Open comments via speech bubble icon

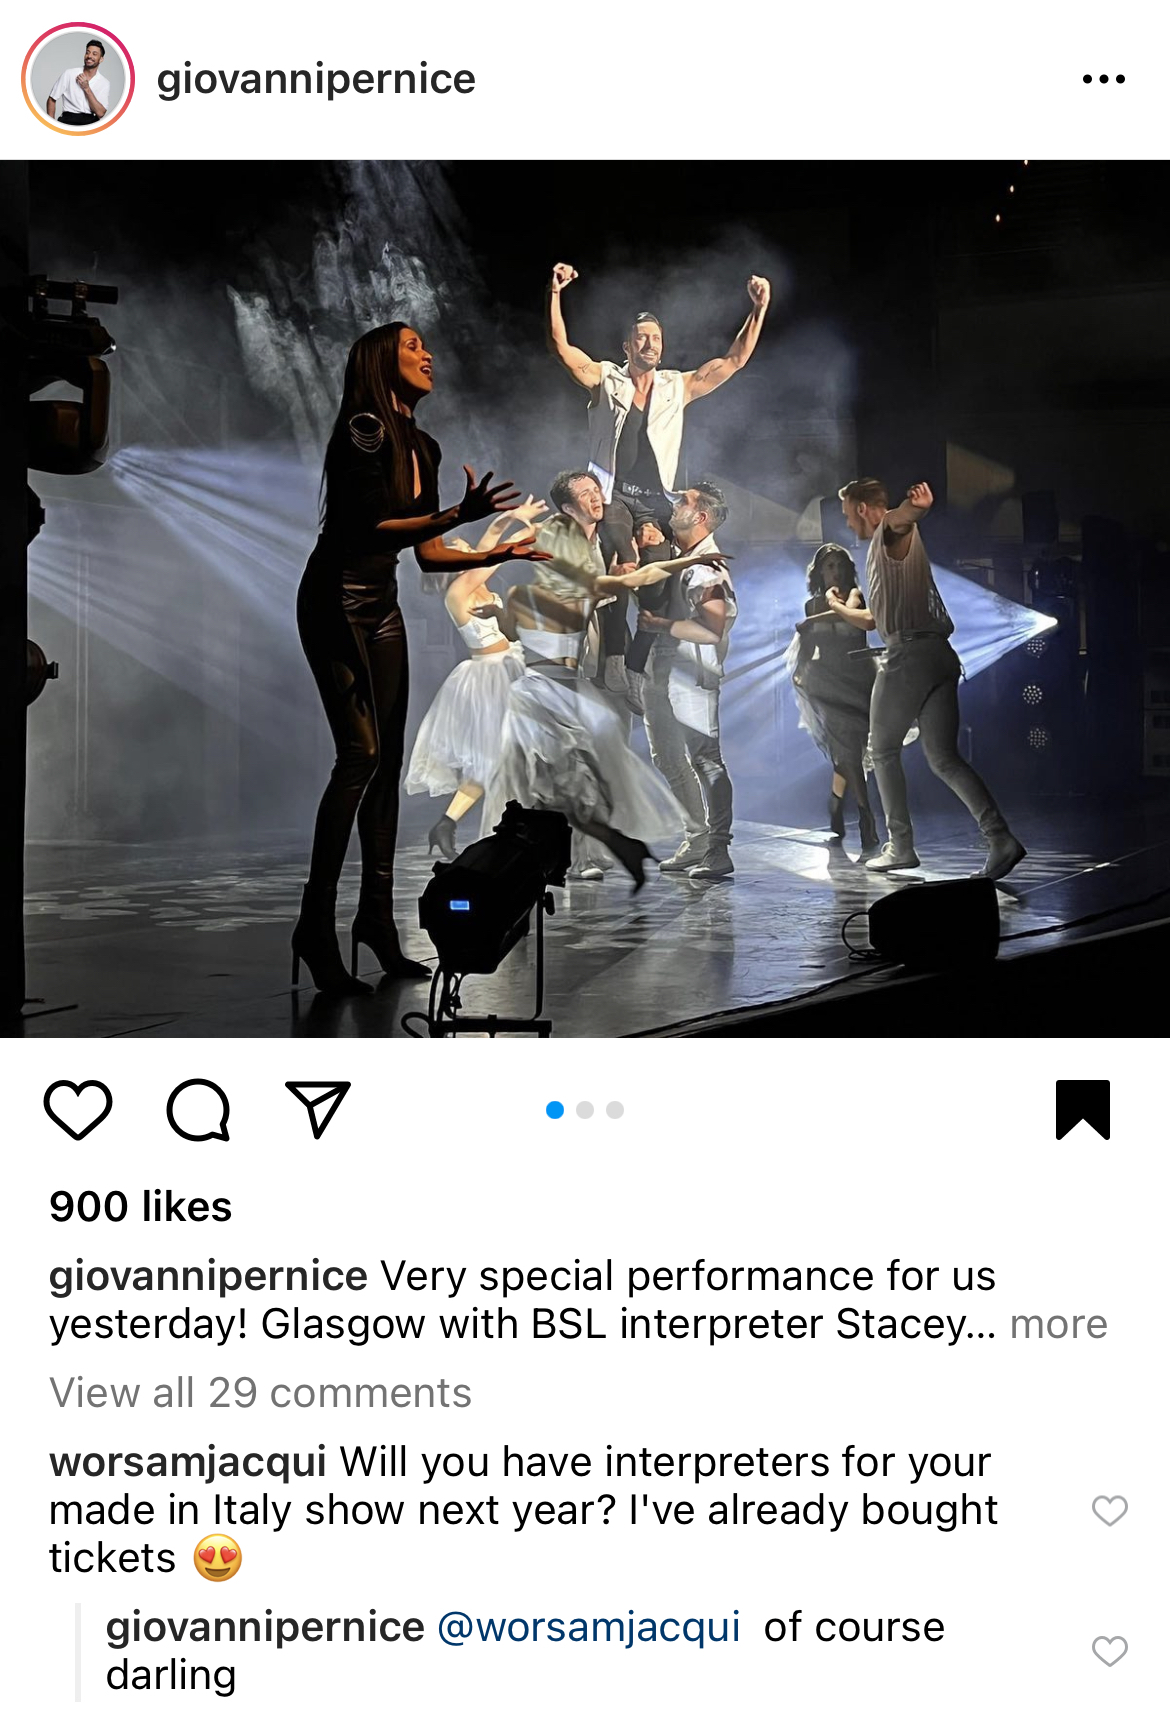(x=198, y=1110)
